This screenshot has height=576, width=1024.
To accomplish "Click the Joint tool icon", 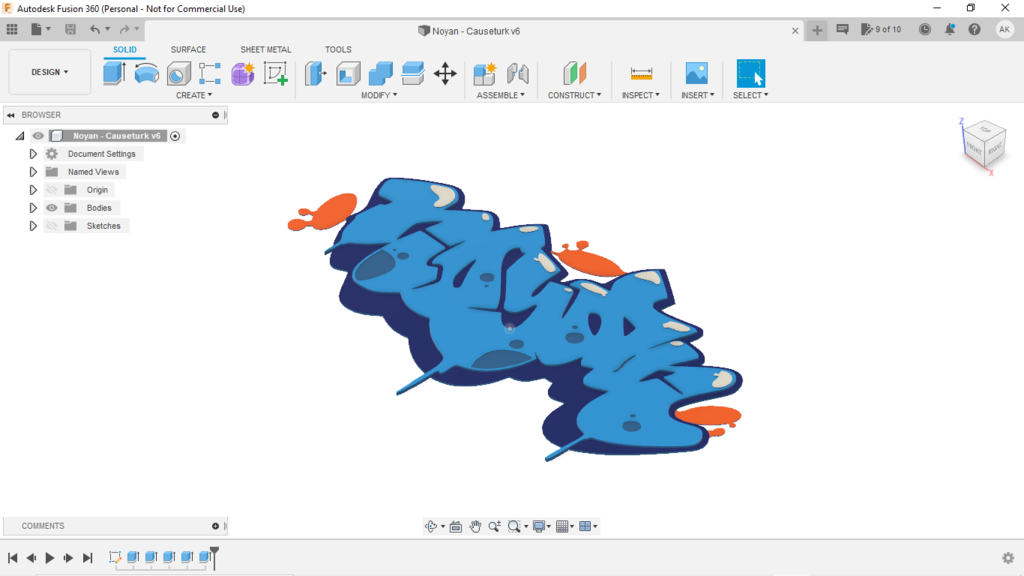I will pyautogui.click(x=517, y=73).
